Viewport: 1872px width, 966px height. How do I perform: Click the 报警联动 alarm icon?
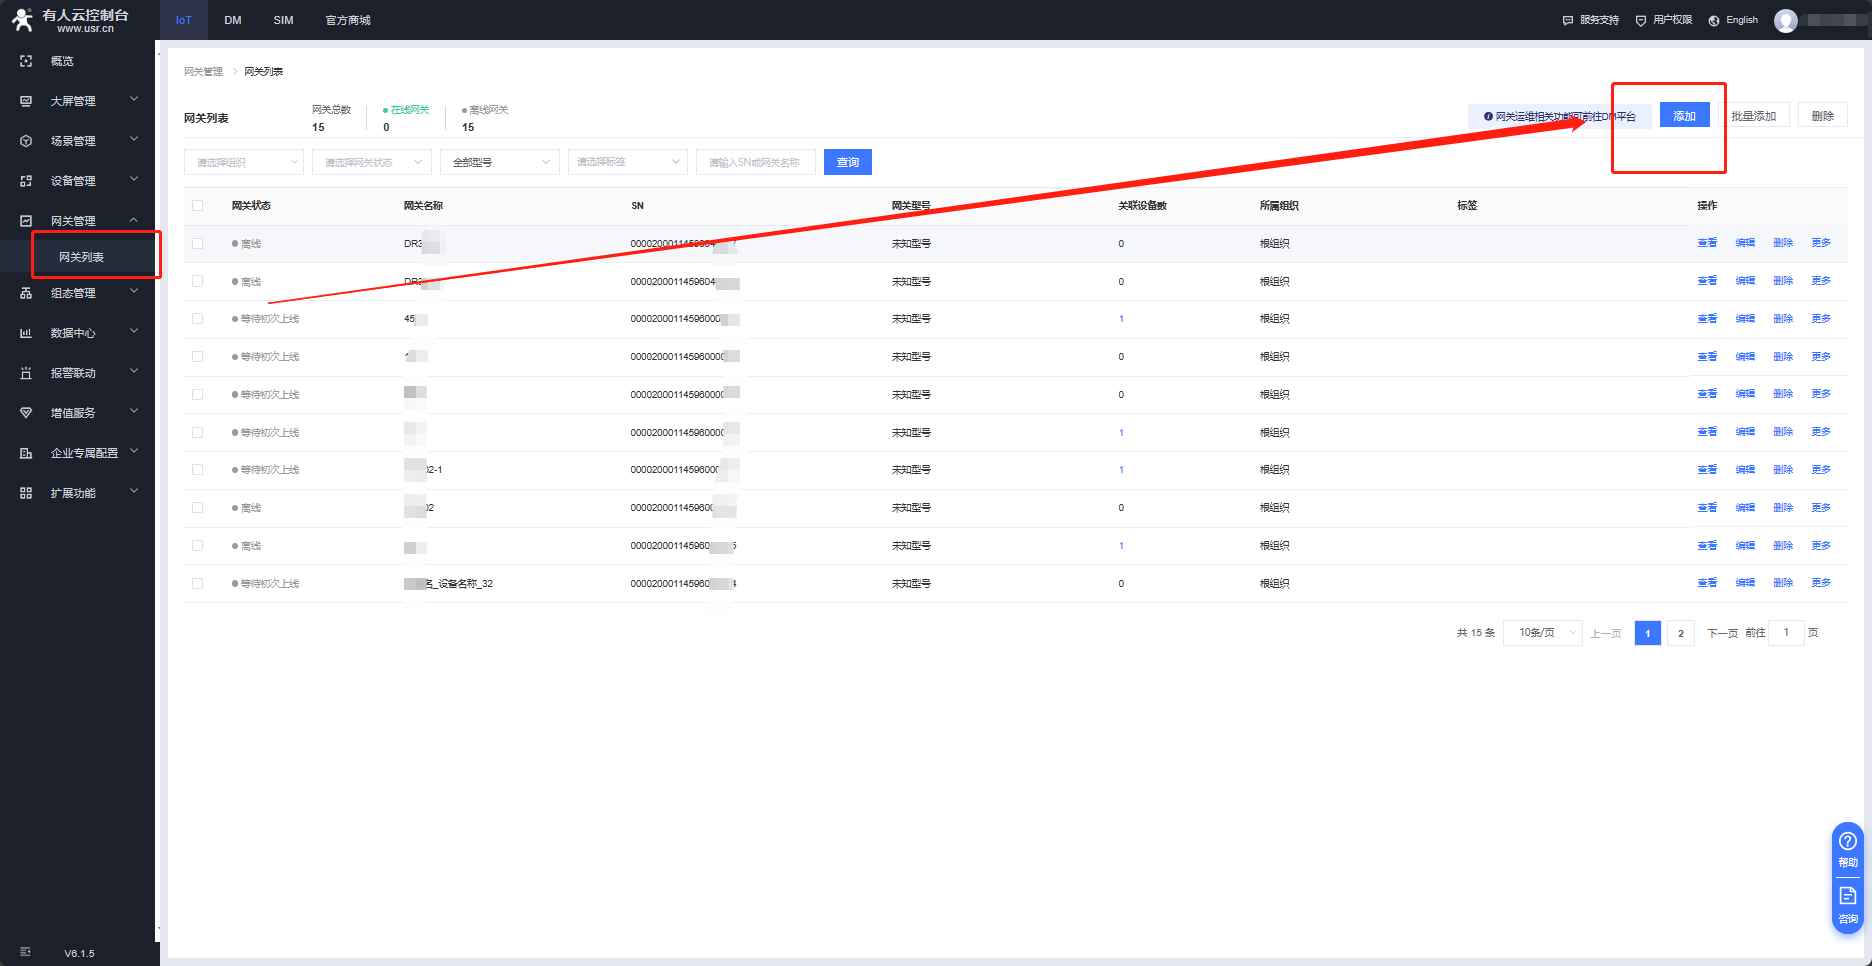(x=26, y=373)
